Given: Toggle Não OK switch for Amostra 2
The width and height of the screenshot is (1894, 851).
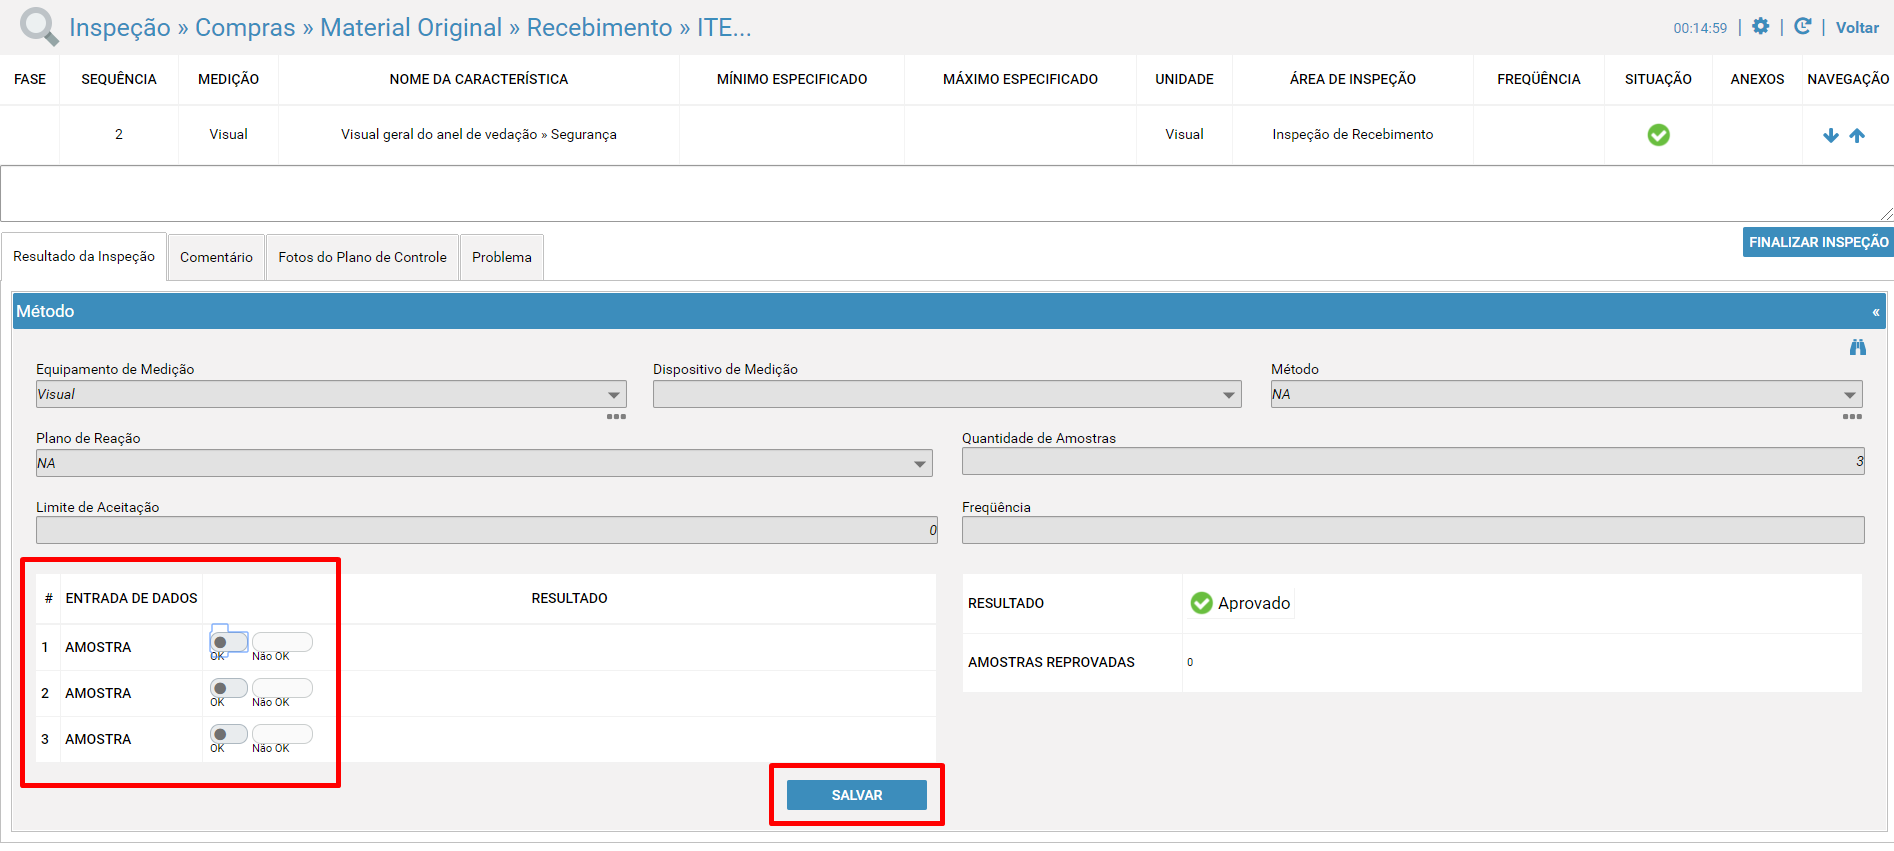Looking at the screenshot, I should point(282,688).
